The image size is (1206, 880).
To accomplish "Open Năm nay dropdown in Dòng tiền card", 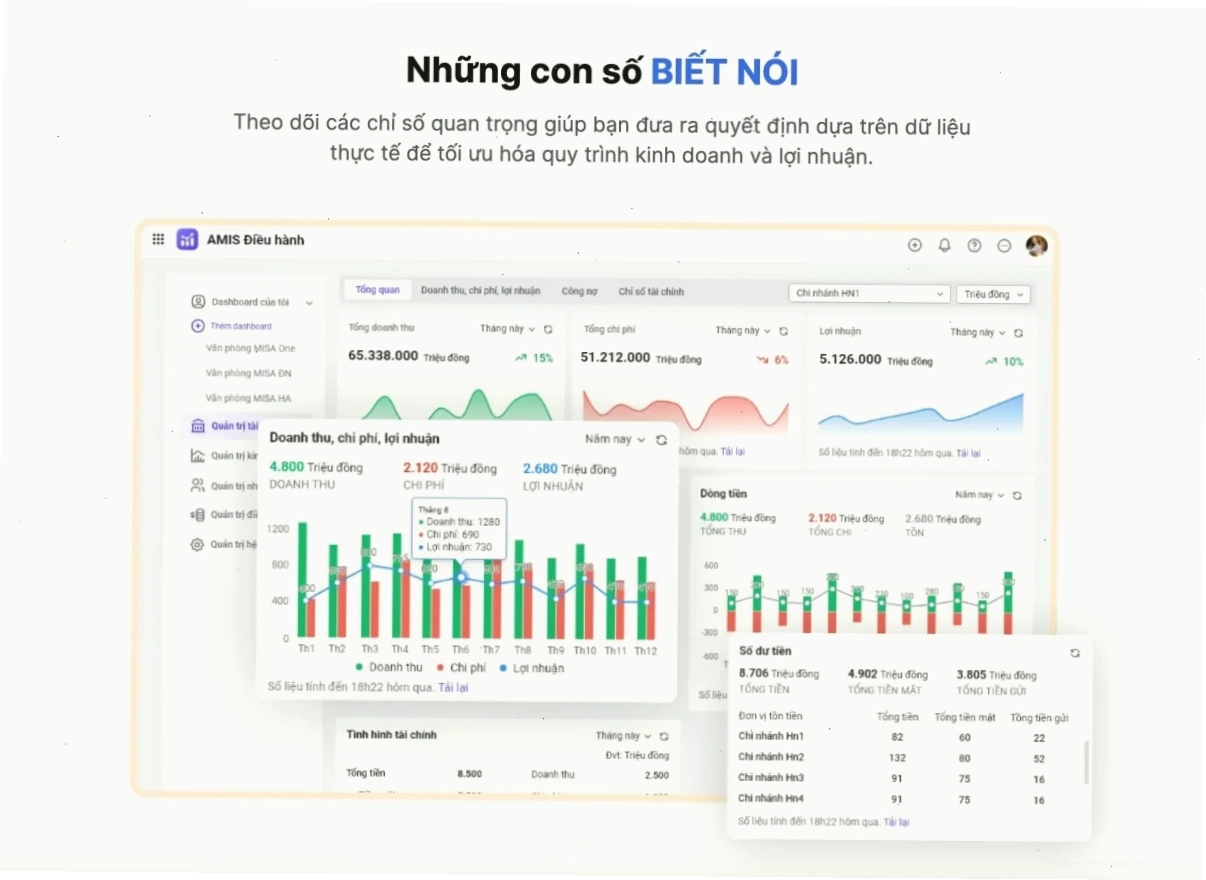I will pos(980,495).
